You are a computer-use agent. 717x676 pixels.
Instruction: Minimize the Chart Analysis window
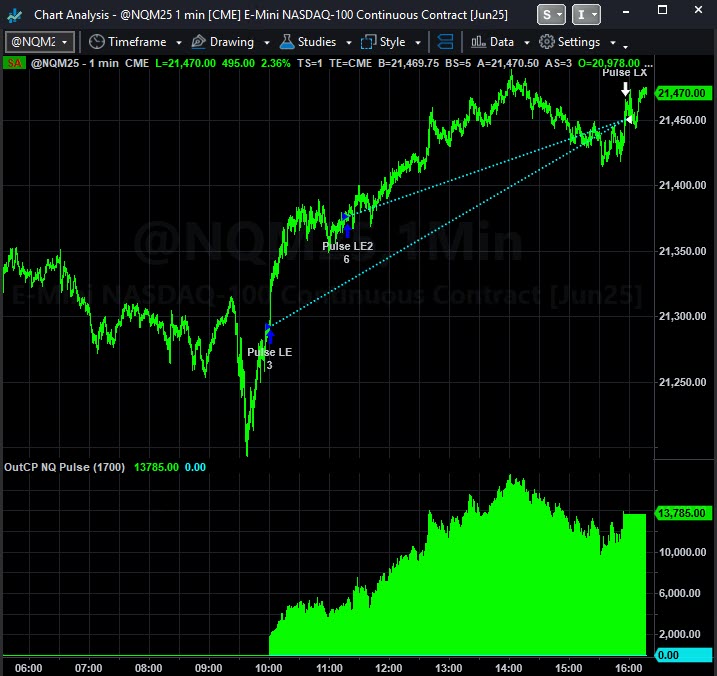(626, 11)
